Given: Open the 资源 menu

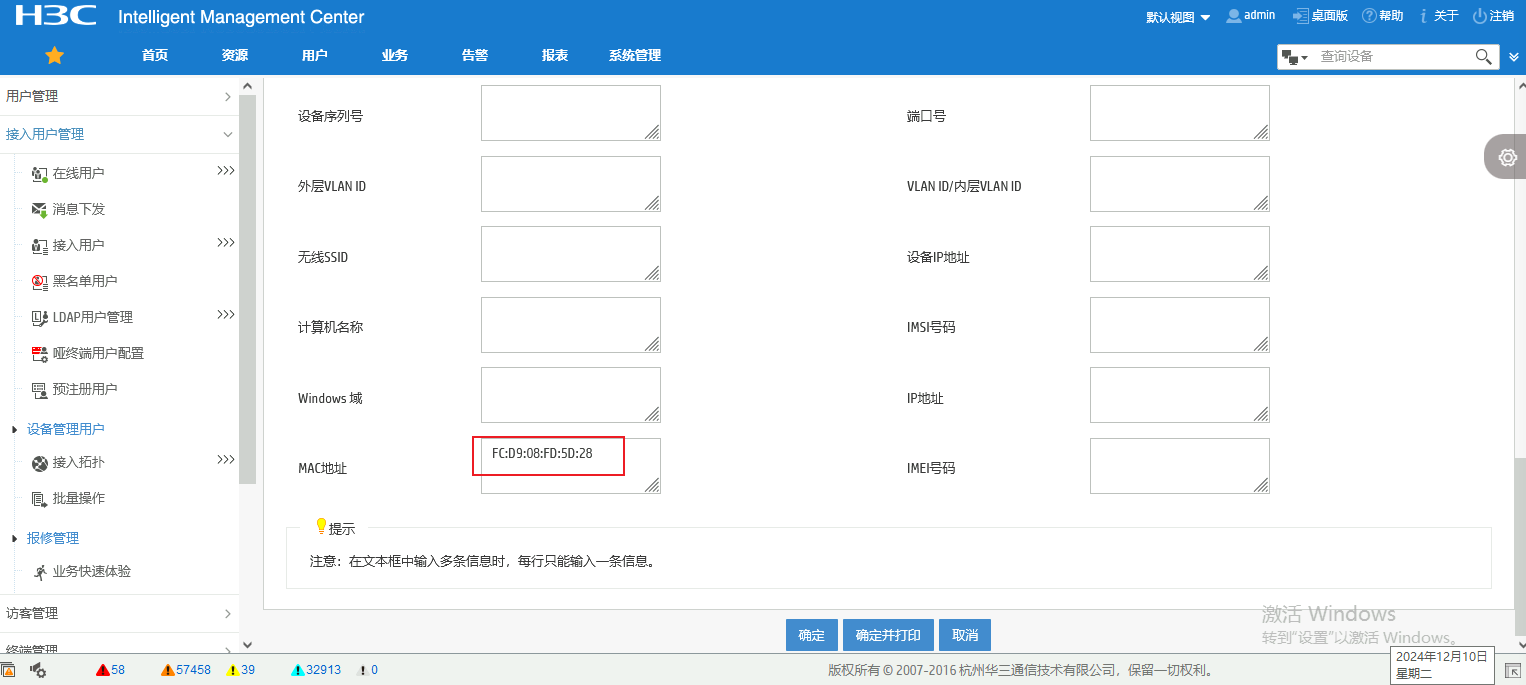Looking at the screenshot, I should click(x=235, y=55).
